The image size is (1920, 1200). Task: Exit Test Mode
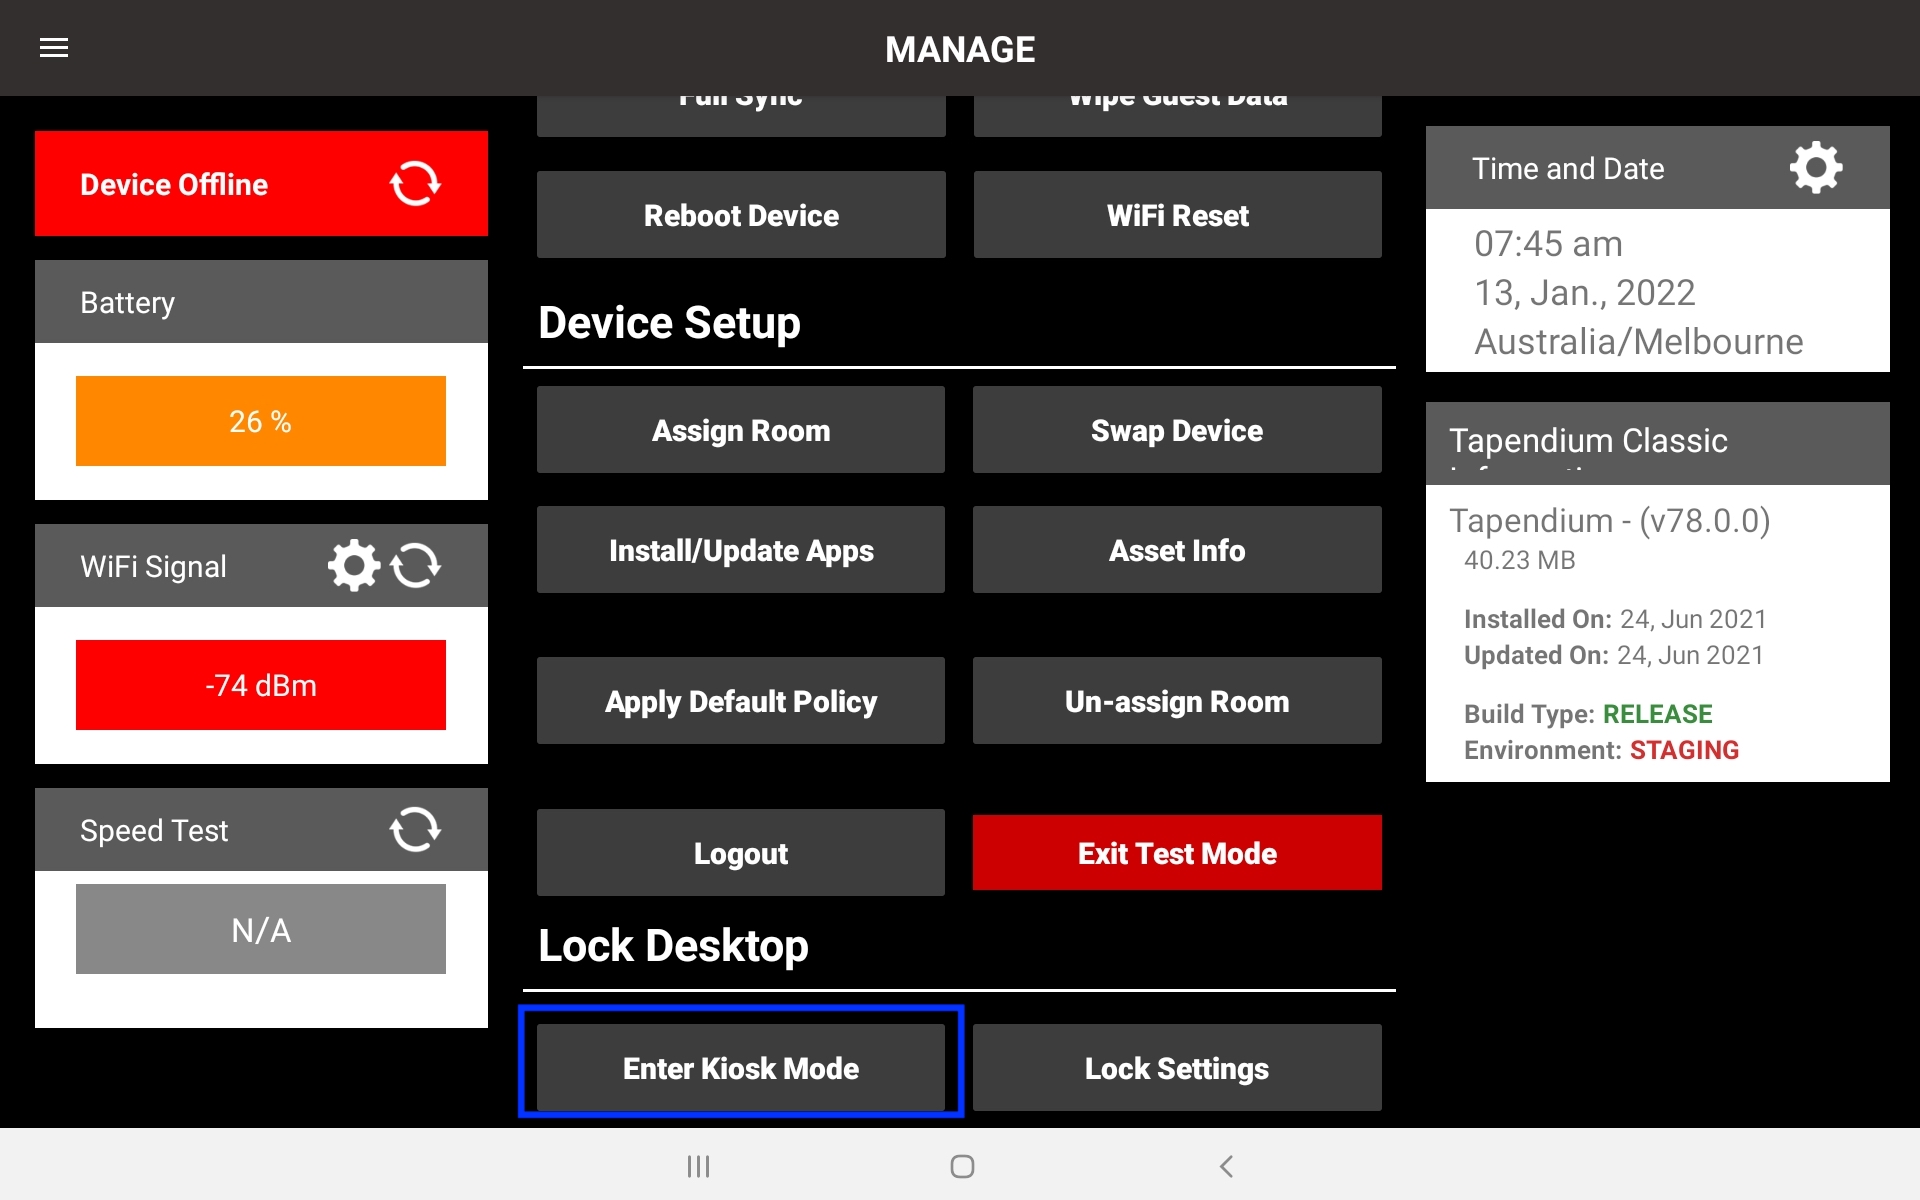coord(1176,853)
